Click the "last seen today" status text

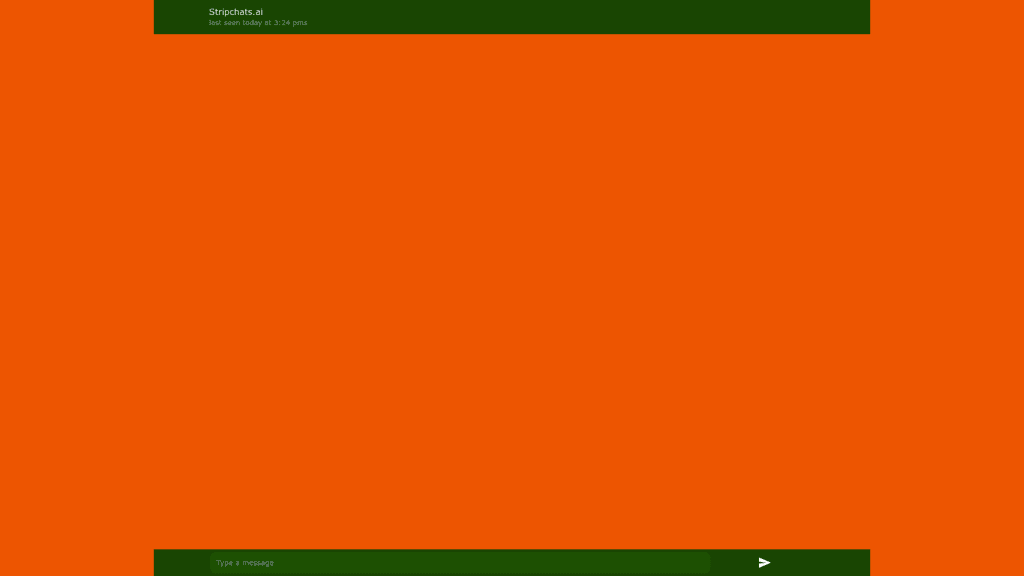click(x=258, y=23)
